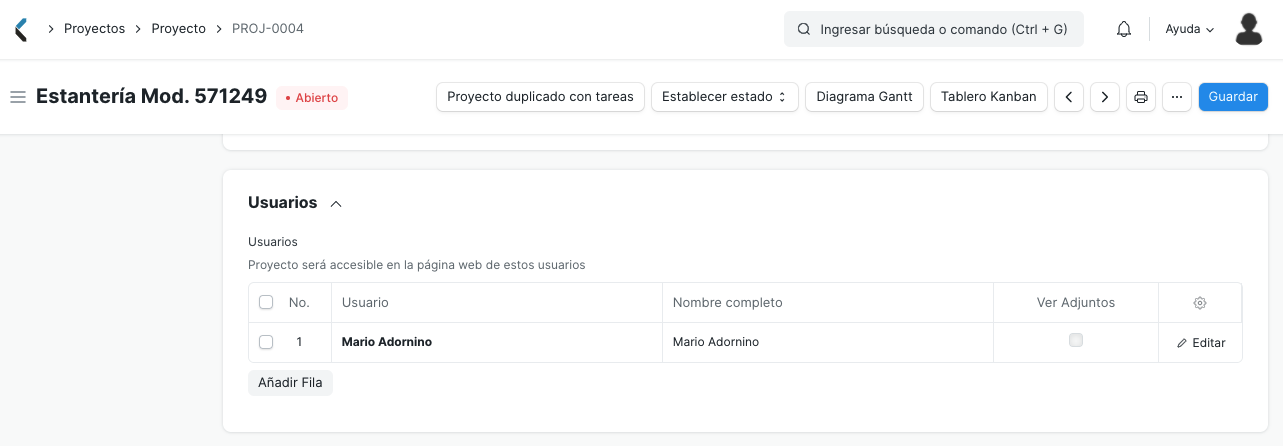Image resolution: width=1283 pixels, height=446 pixels.
Task: Click the project title Estantería Mod. 571249
Action: (x=152, y=97)
